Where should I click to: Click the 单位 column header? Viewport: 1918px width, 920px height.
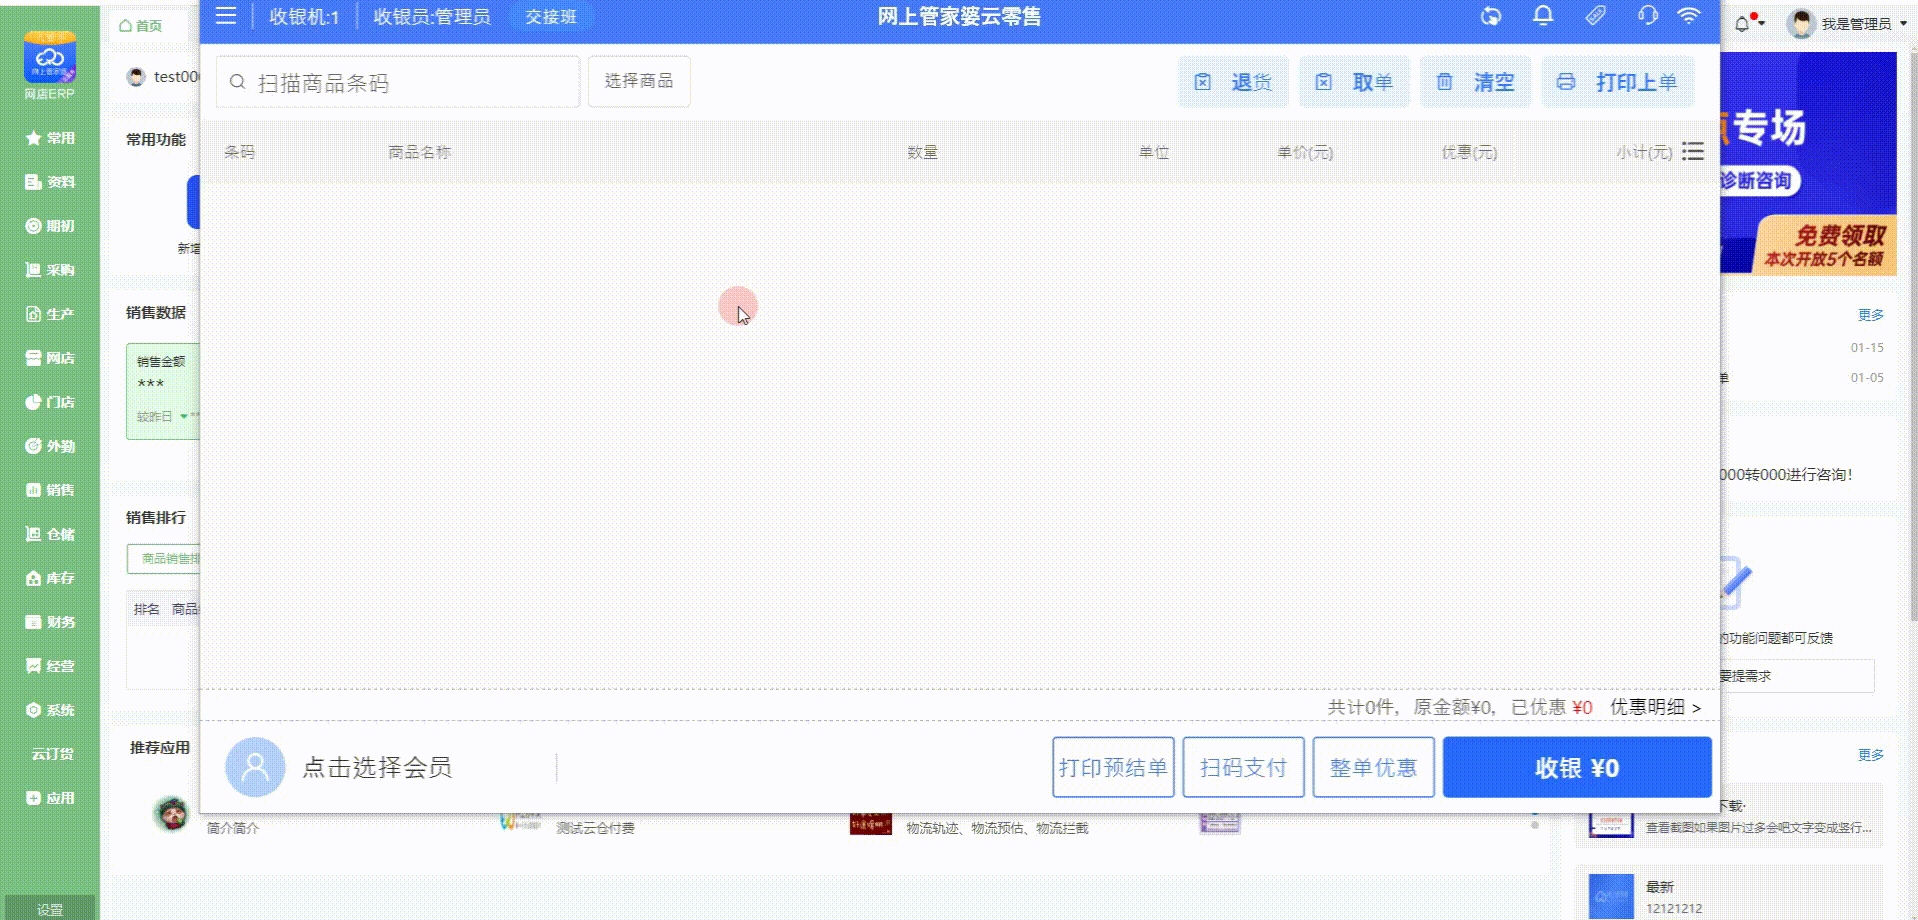[x=1153, y=152]
